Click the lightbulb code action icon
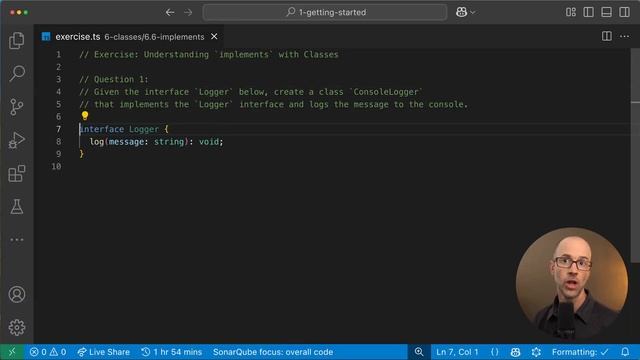The width and height of the screenshot is (640, 360). pos(84,116)
